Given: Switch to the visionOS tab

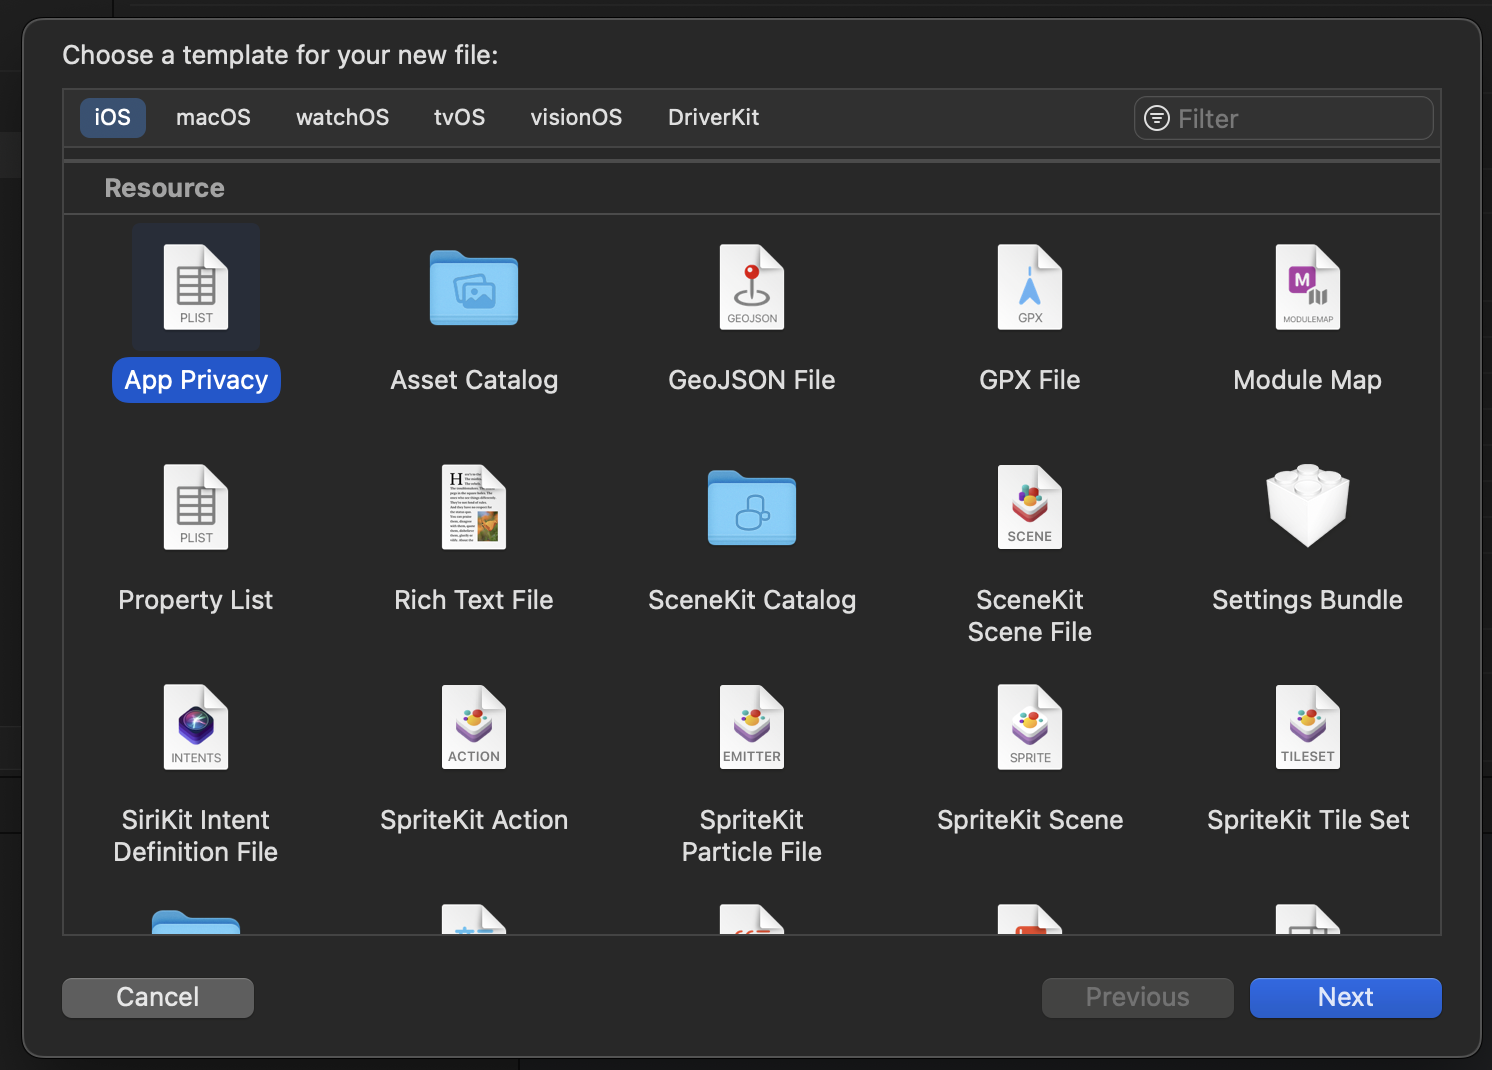Looking at the screenshot, I should 576,118.
